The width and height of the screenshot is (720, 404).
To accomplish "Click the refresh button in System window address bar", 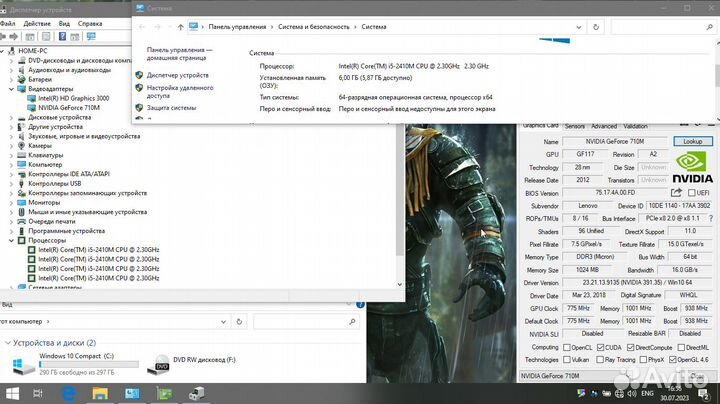I will (x=596, y=27).
